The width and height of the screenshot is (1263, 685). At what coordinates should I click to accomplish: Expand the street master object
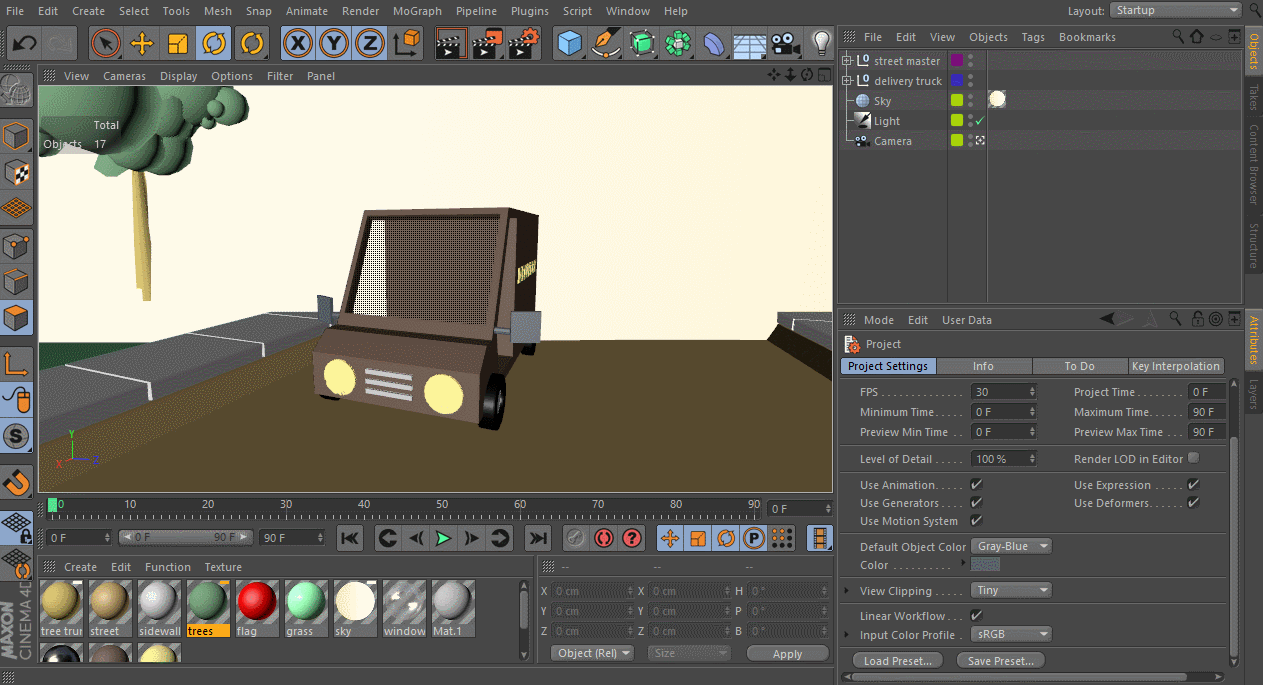[x=846, y=61]
